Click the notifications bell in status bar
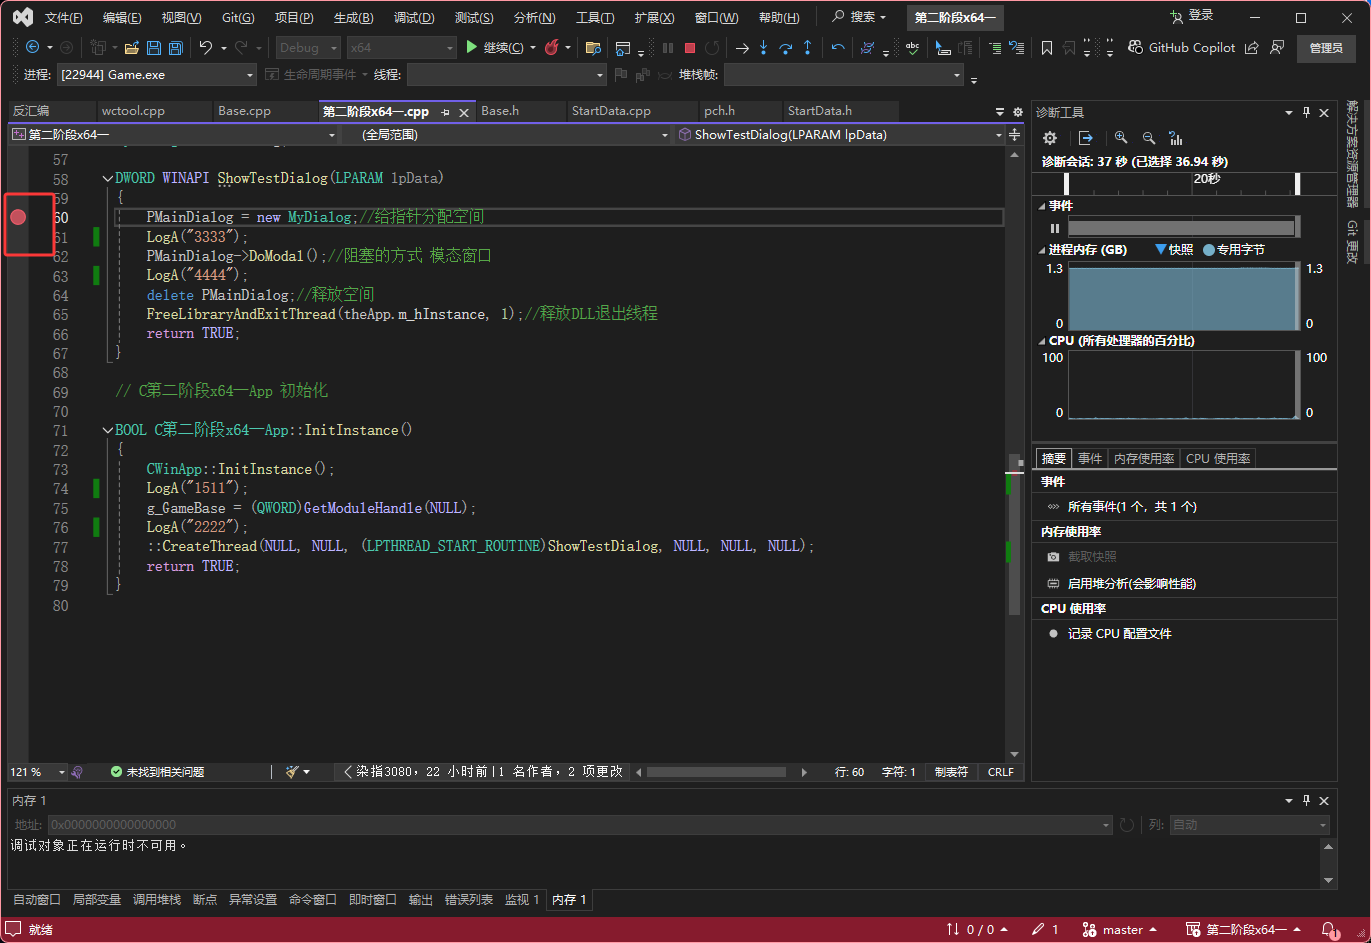This screenshot has width=1371, height=943. pos(1329,930)
